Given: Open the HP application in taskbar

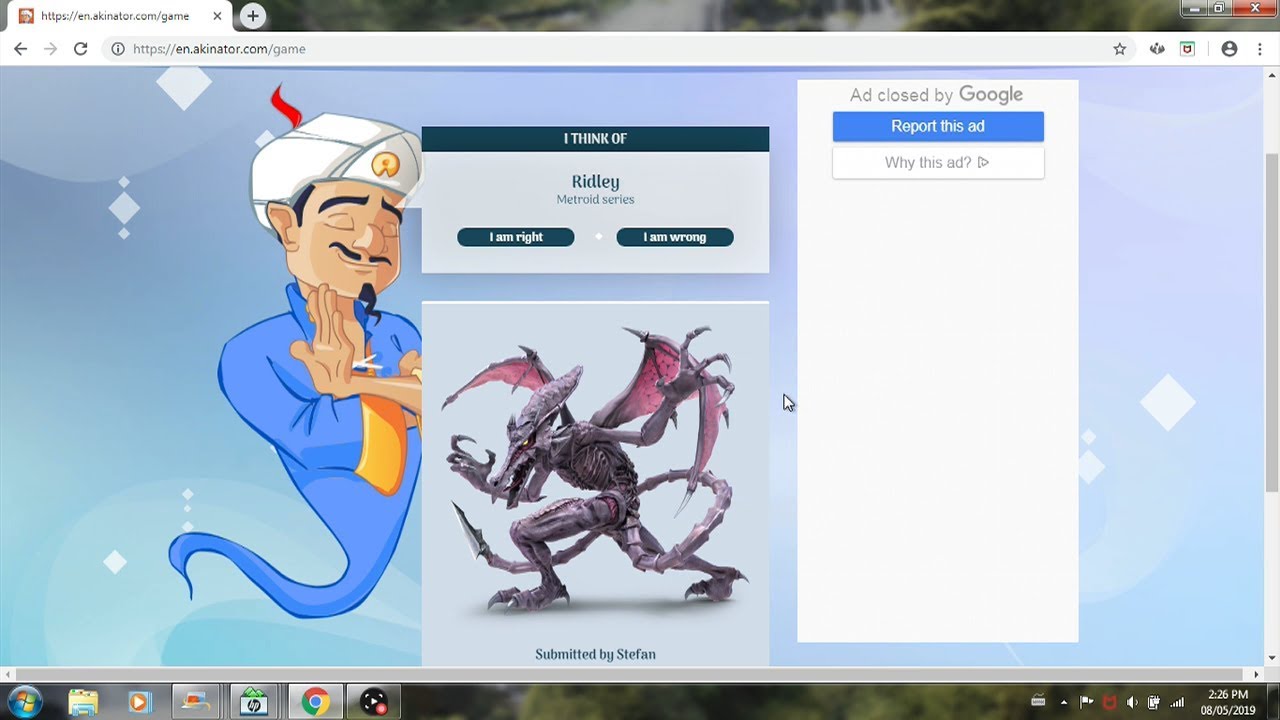Looking at the screenshot, I should tap(254, 702).
